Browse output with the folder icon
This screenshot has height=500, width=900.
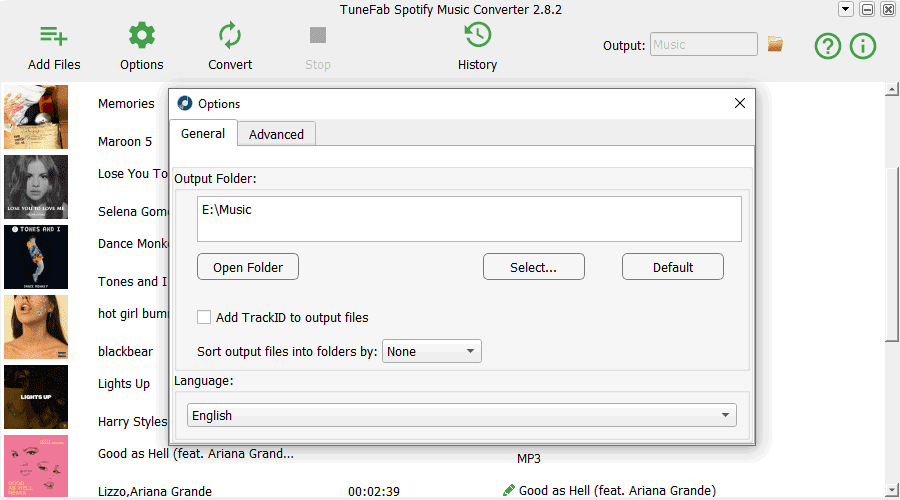point(775,44)
